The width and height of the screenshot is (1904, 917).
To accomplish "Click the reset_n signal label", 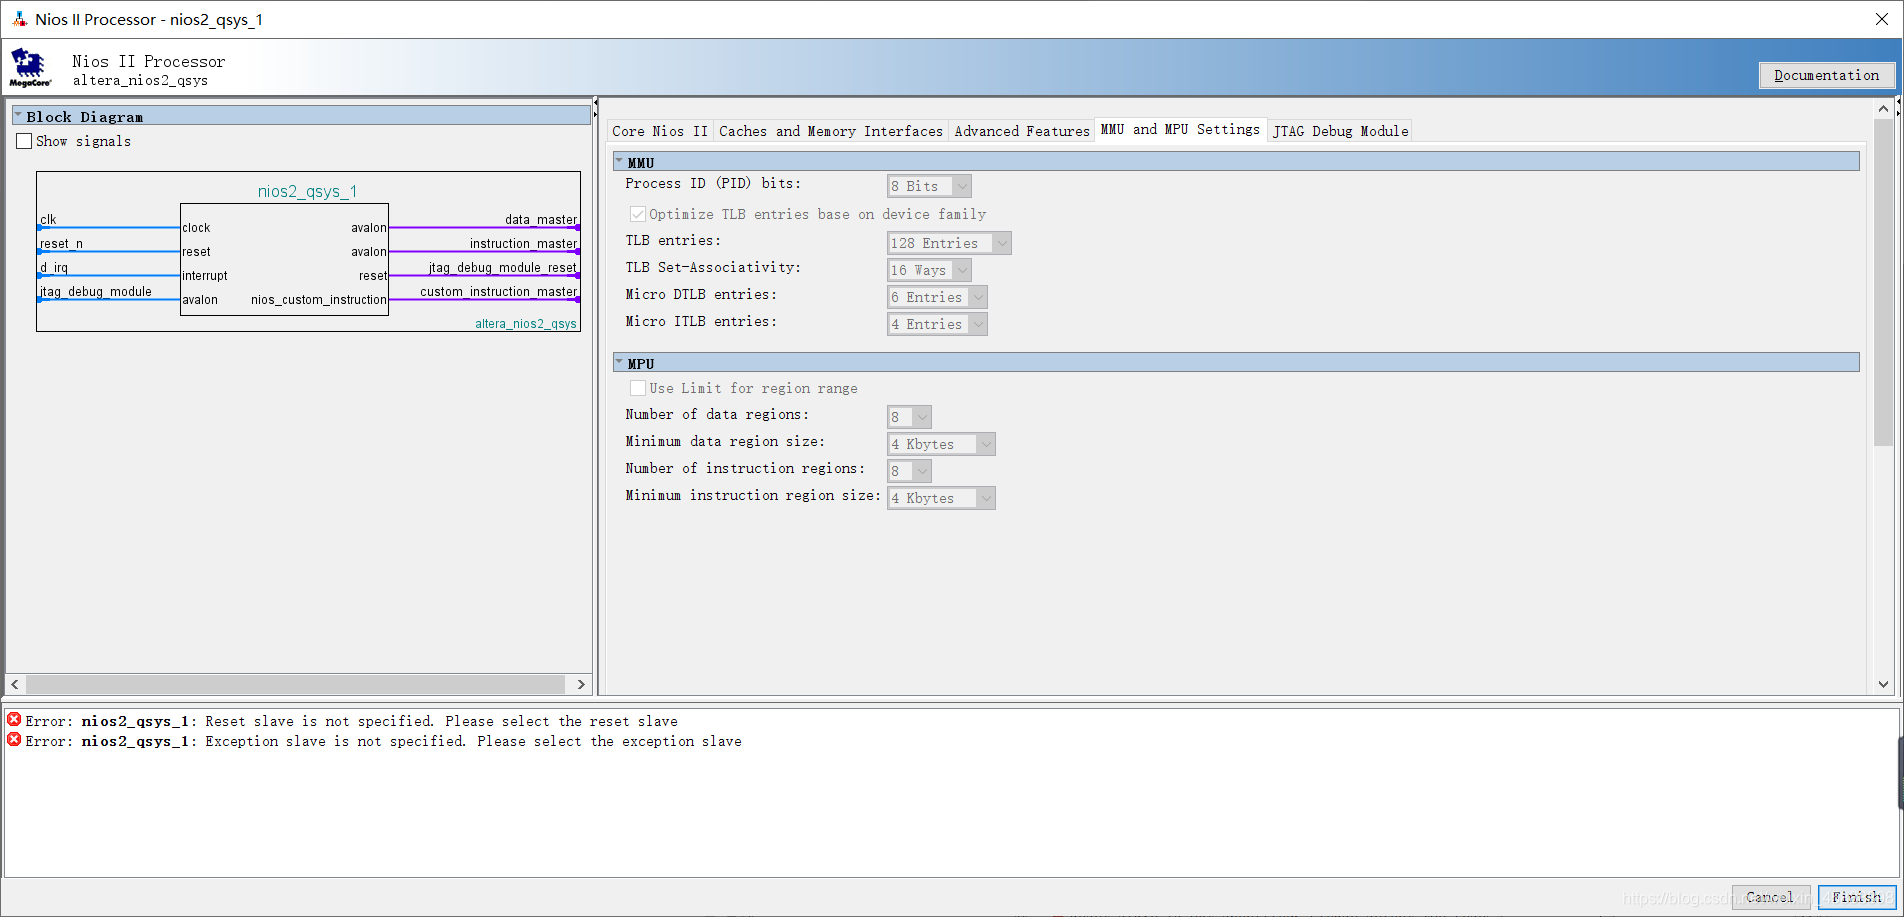I will [61, 243].
